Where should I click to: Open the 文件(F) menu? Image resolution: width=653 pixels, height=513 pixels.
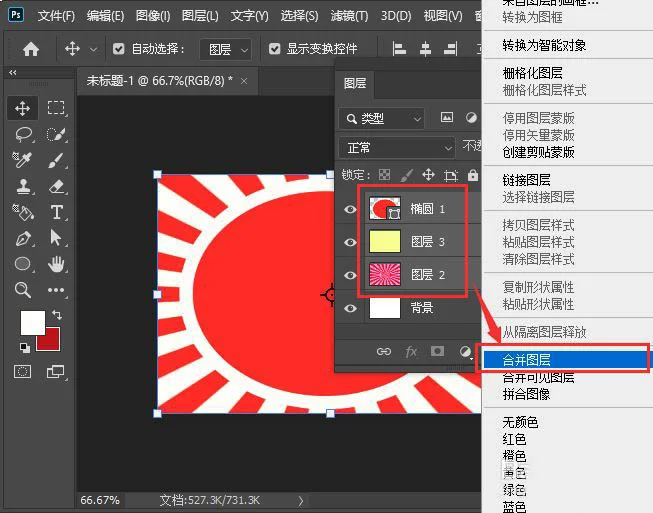point(56,16)
